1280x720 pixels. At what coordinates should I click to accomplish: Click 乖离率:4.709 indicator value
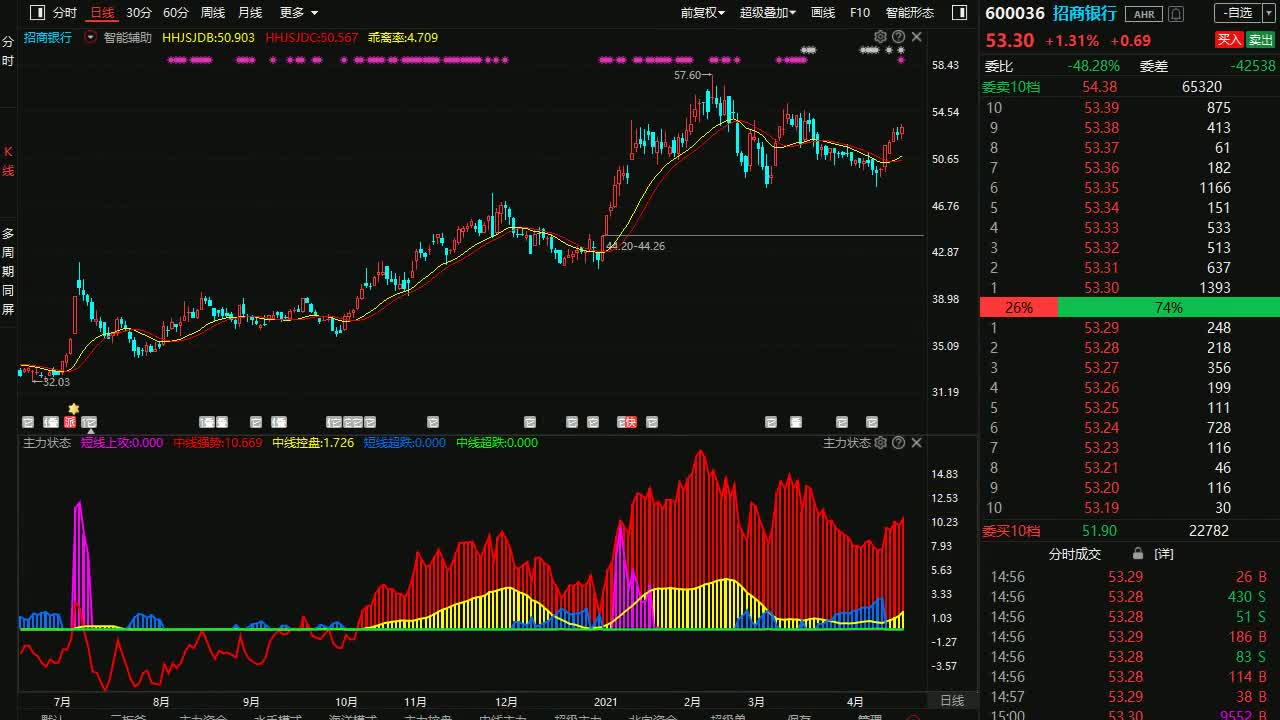tap(403, 37)
